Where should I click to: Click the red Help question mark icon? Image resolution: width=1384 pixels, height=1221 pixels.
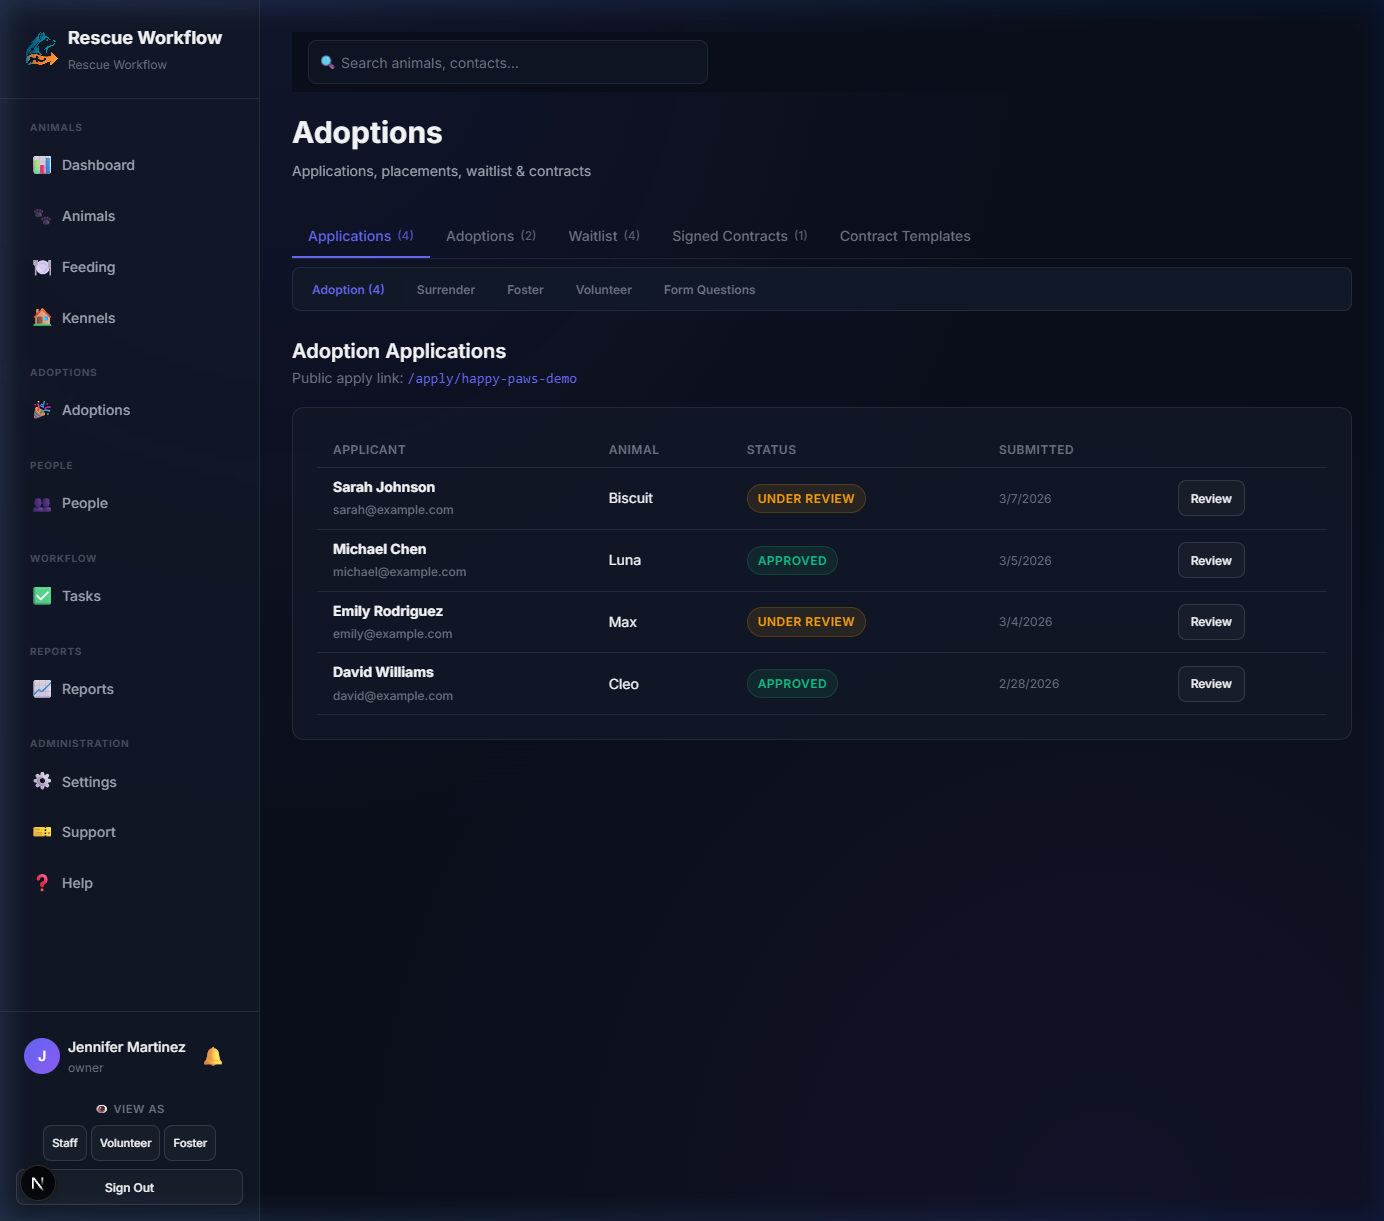click(42, 883)
